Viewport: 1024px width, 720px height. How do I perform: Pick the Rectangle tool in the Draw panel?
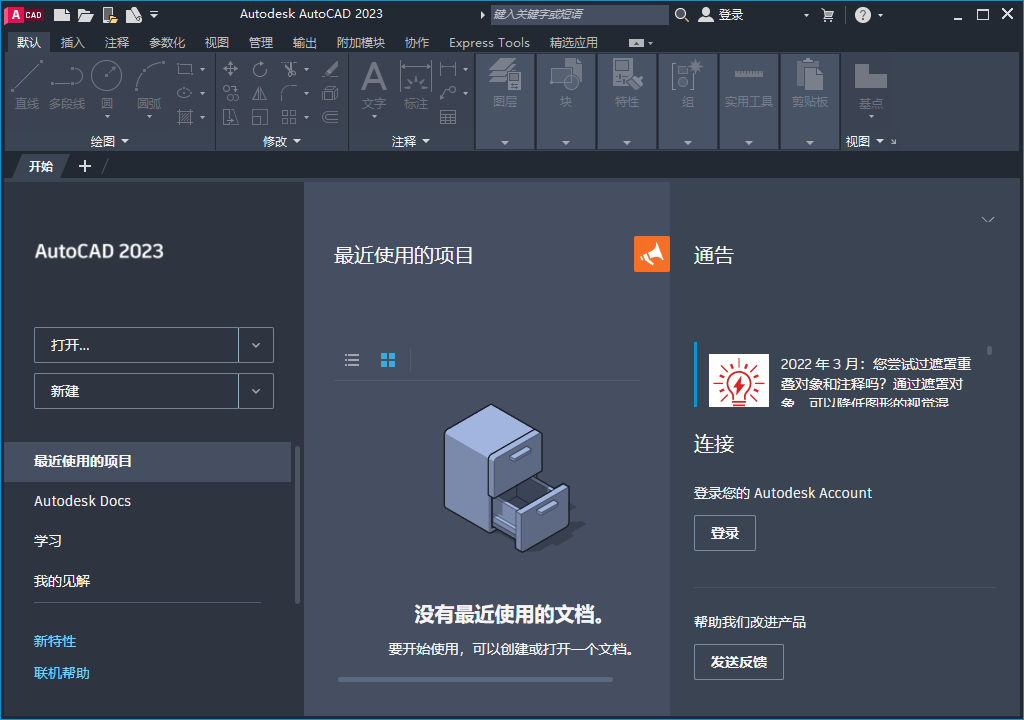coord(185,69)
